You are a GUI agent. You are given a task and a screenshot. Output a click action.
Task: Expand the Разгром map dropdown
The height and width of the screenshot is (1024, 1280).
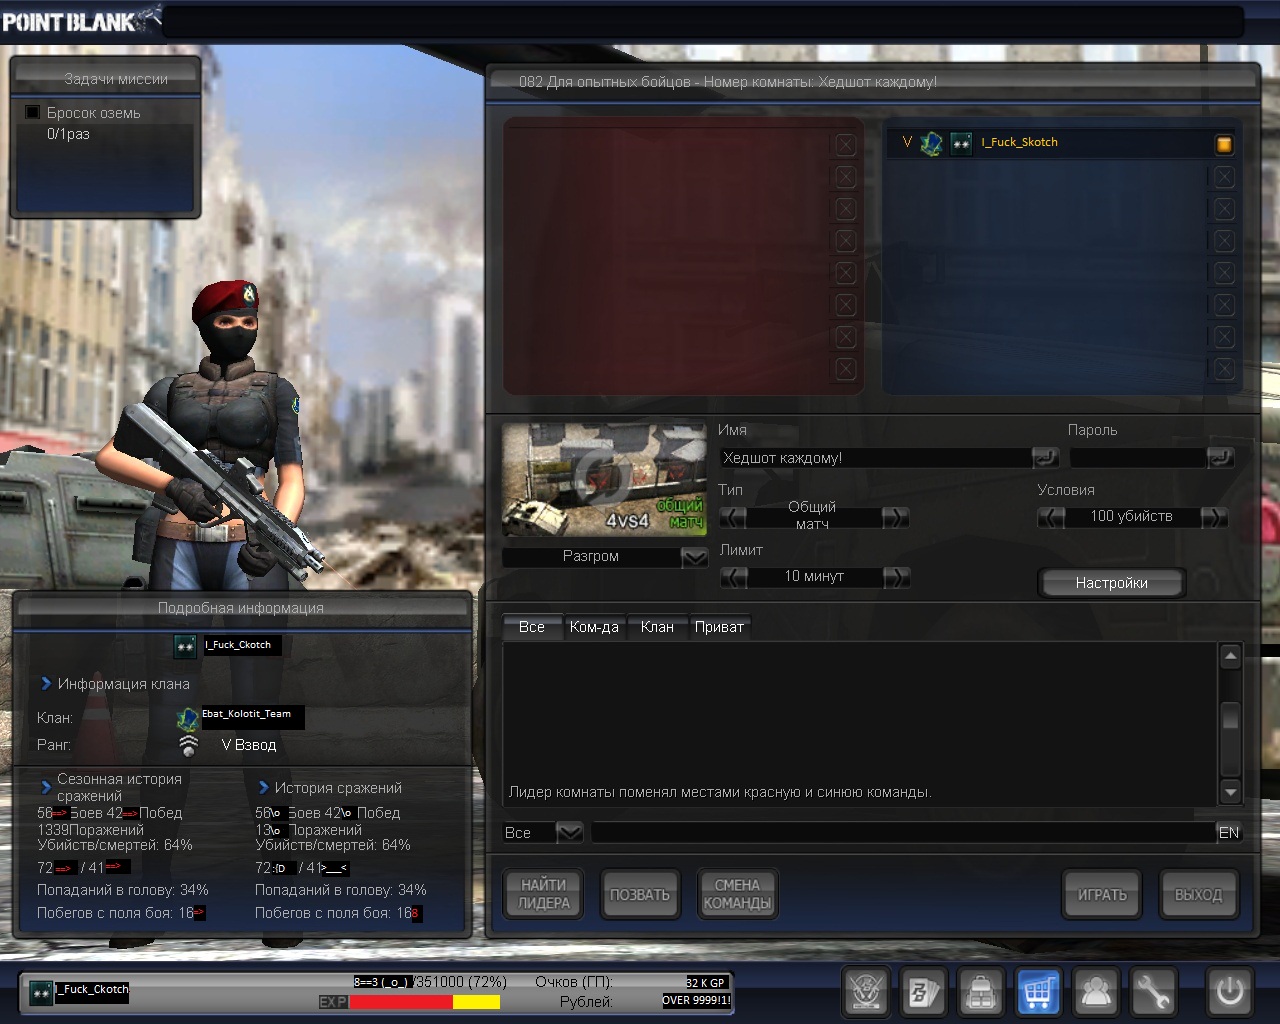coord(694,557)
